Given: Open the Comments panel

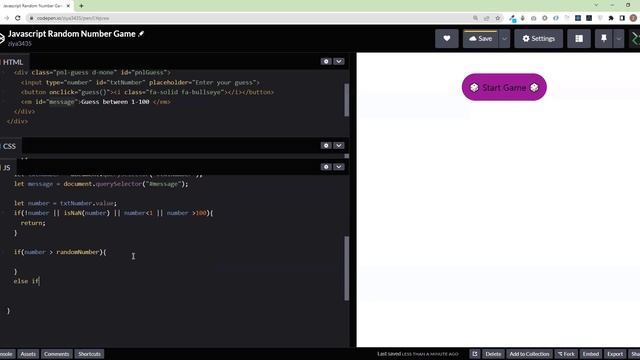Looking at the screenshot, I should [x=57, y=354].
